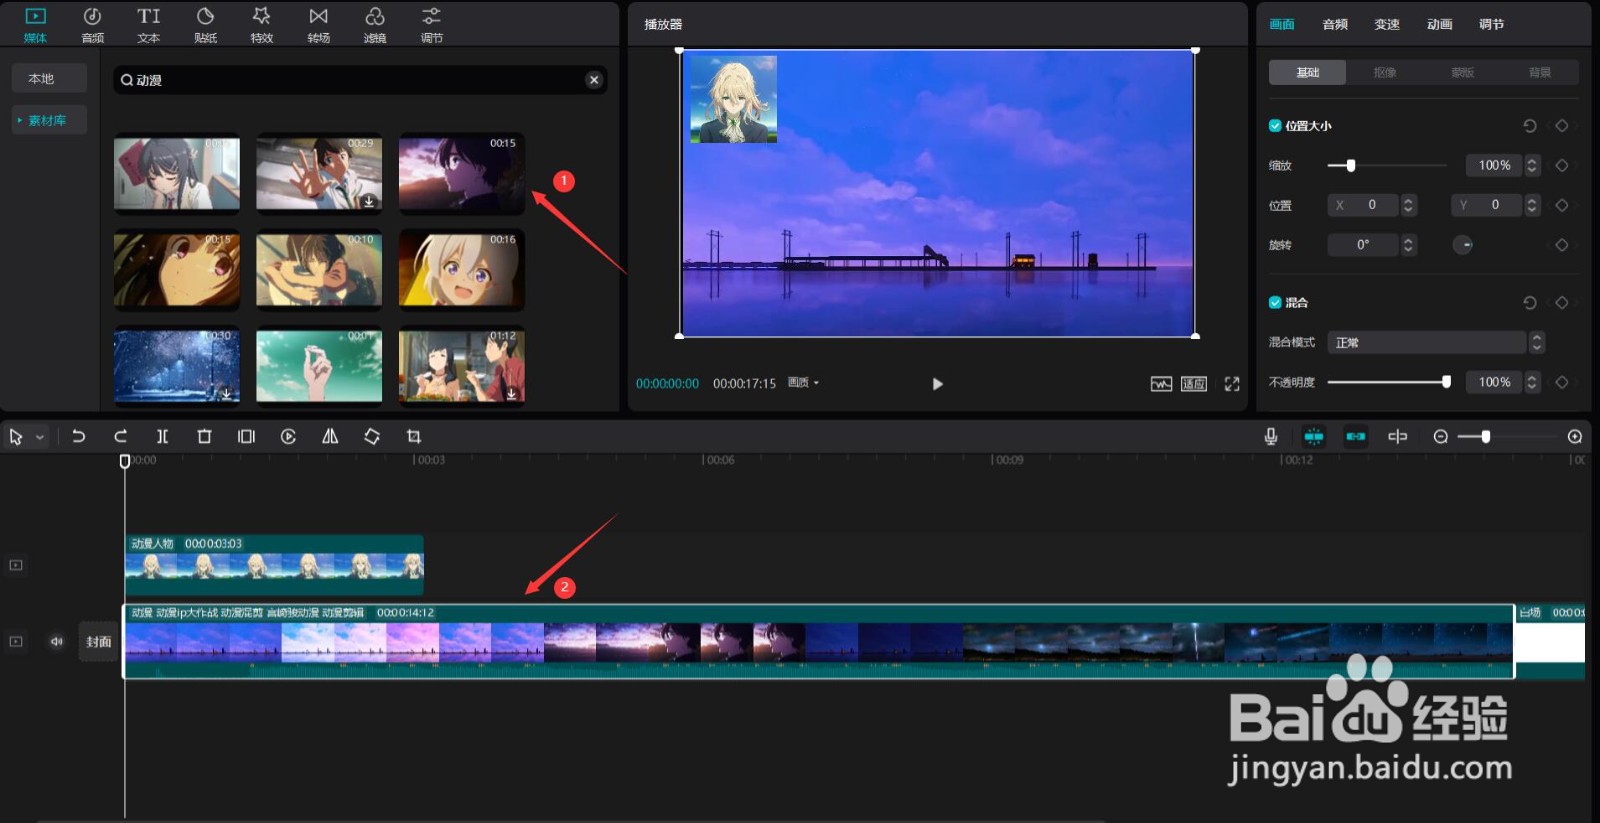
Task: Switch to the 蒙版 mask sub-tab
Action: click(1462, 72)
